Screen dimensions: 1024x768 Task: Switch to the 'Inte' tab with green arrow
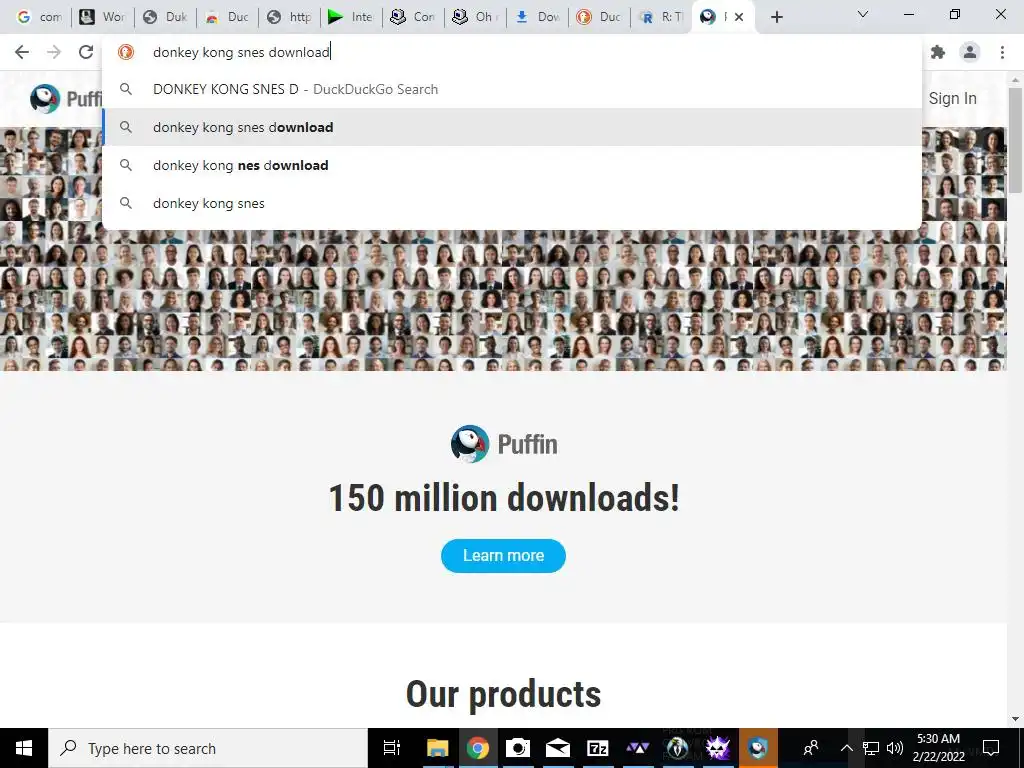[351, 17]
